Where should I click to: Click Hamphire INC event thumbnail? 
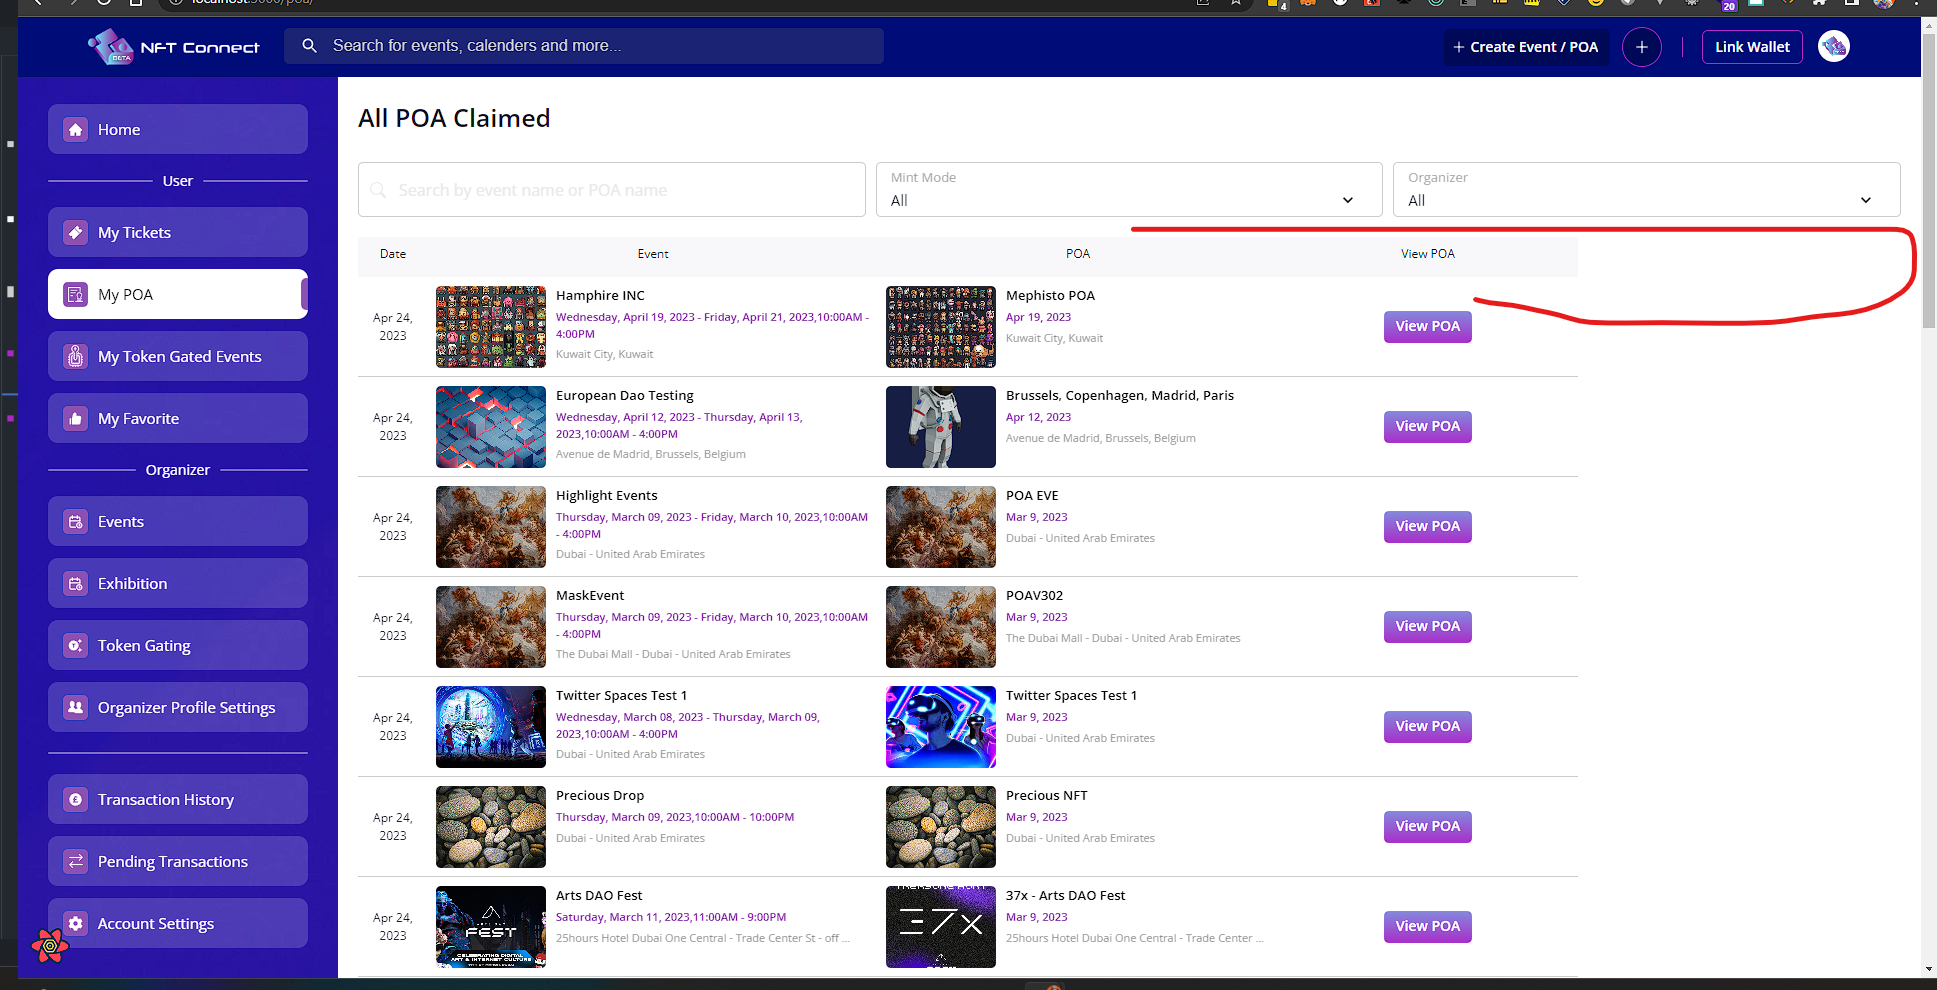[491, 327]
